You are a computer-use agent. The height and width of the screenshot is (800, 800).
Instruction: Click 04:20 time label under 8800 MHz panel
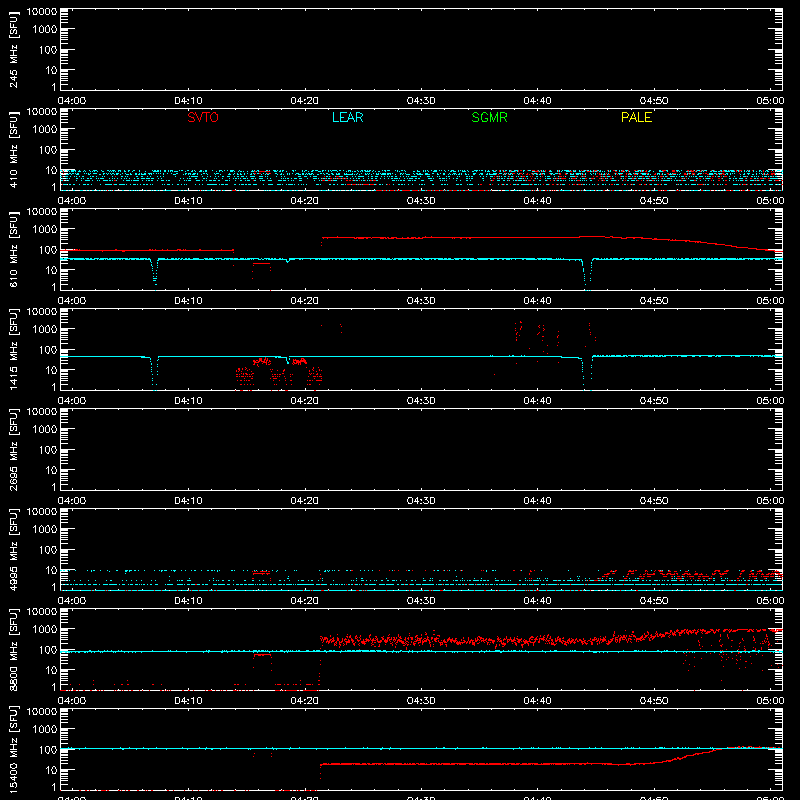[305, 701]
